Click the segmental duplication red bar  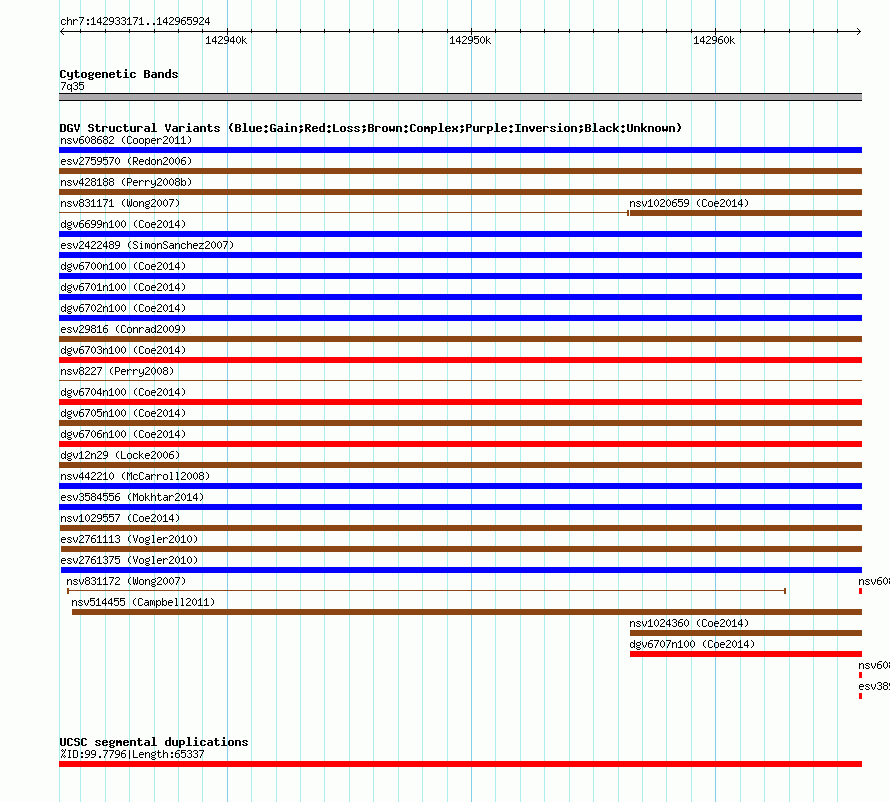[460, 764]
